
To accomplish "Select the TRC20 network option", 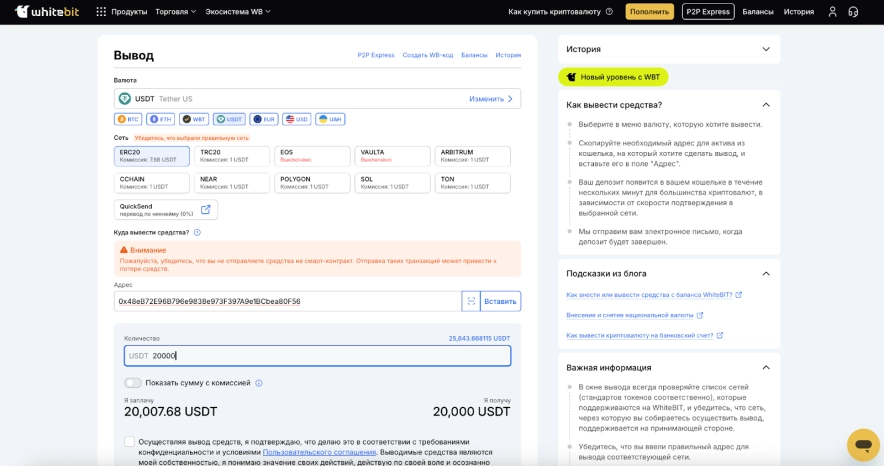I will pyautogui.click(x=232, y=156).
